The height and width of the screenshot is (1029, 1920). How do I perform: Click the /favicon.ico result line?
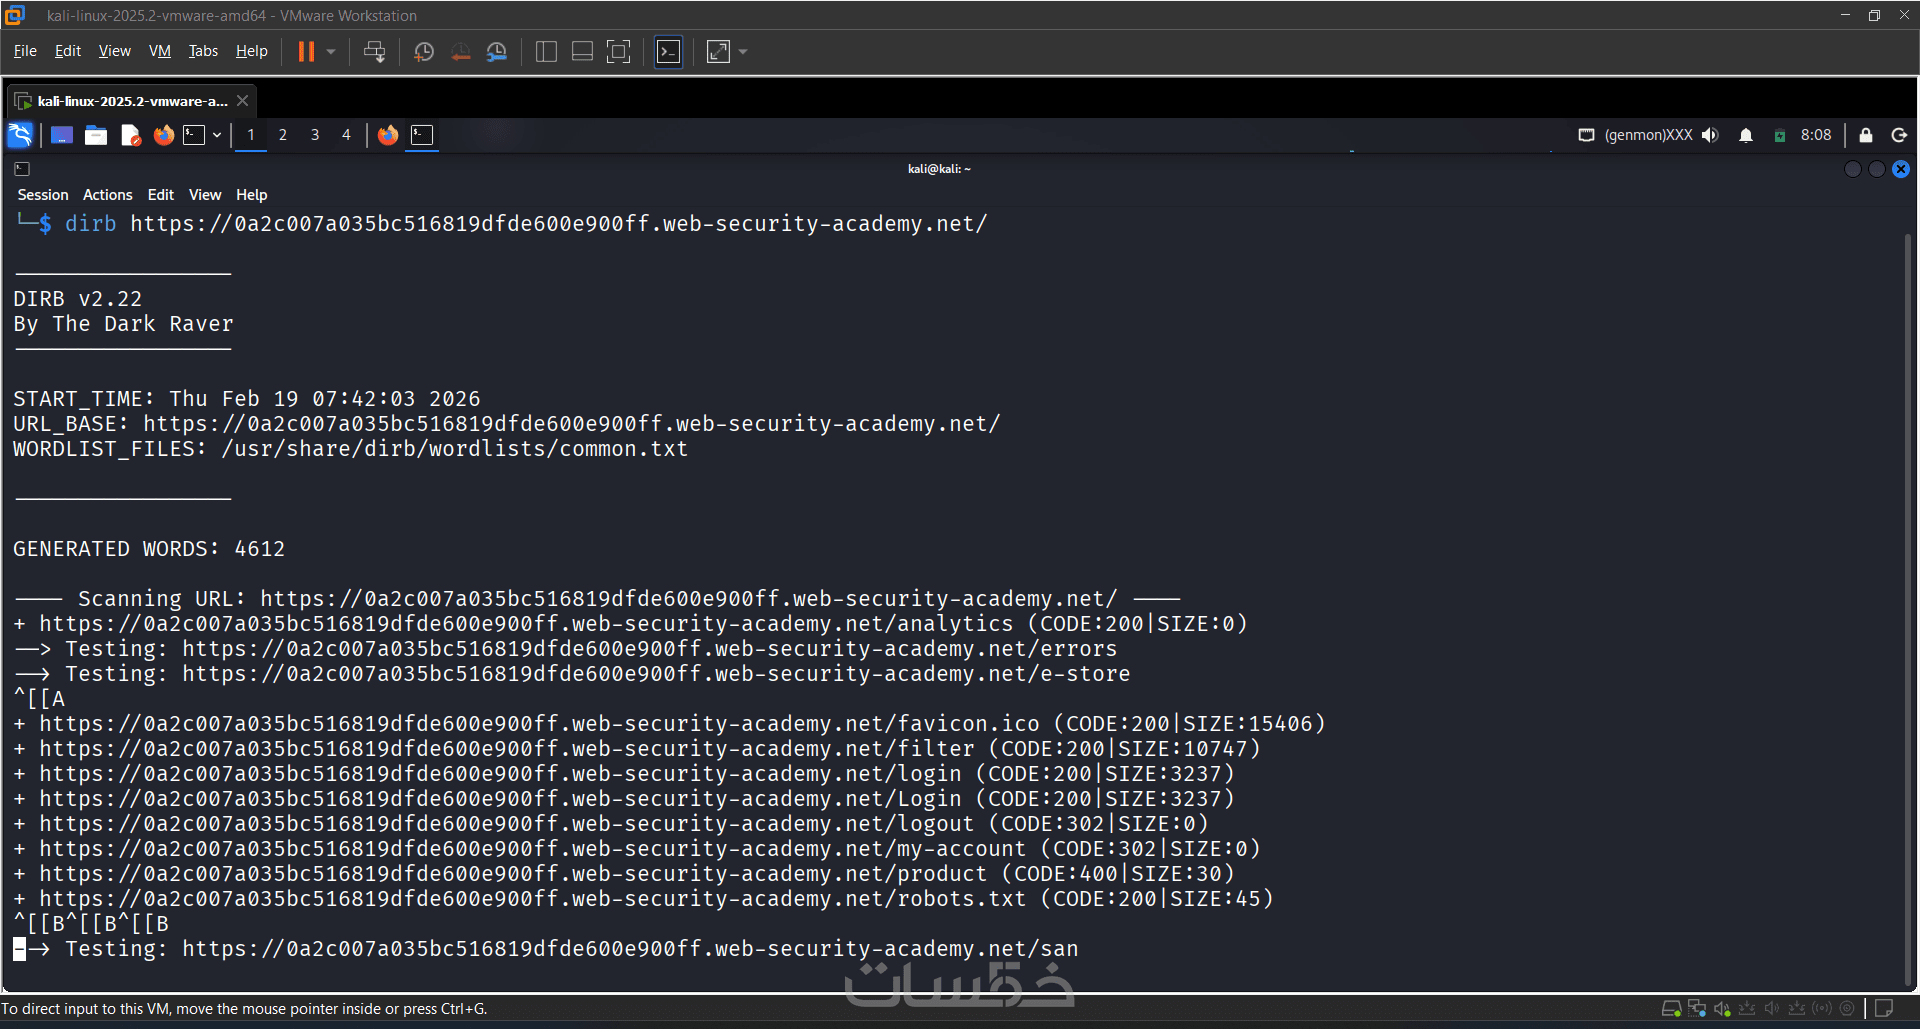[x=670, y=724]
